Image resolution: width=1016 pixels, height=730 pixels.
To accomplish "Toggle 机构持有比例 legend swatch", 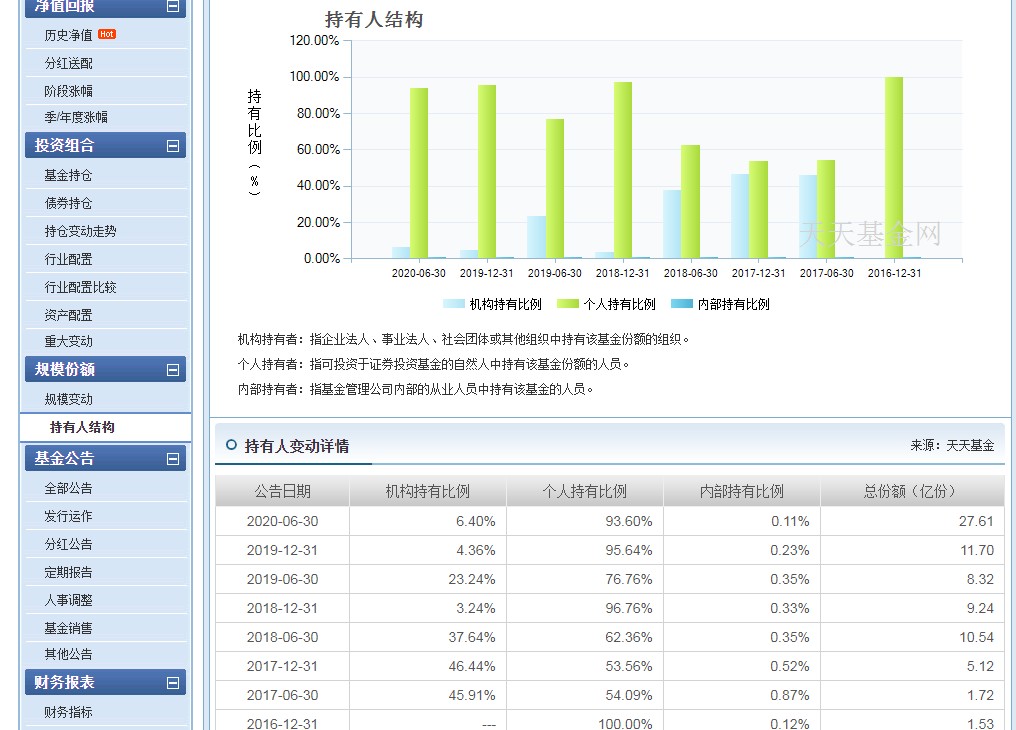I will point(454,304).
